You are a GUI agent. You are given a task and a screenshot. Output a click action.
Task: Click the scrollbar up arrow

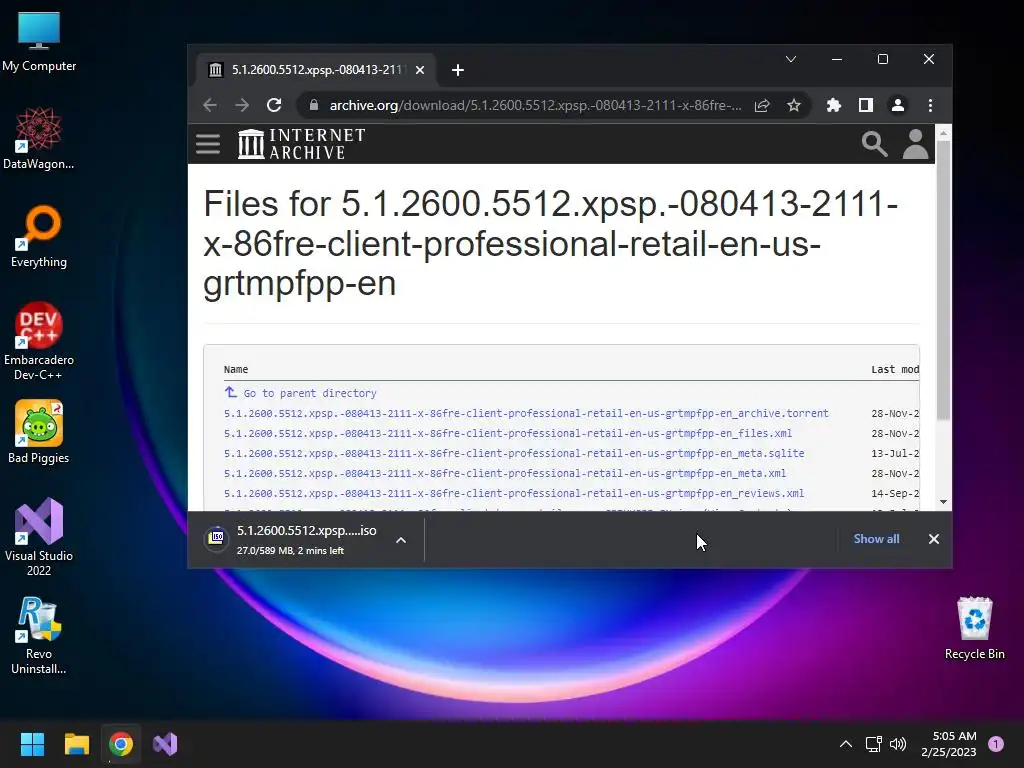943,133
